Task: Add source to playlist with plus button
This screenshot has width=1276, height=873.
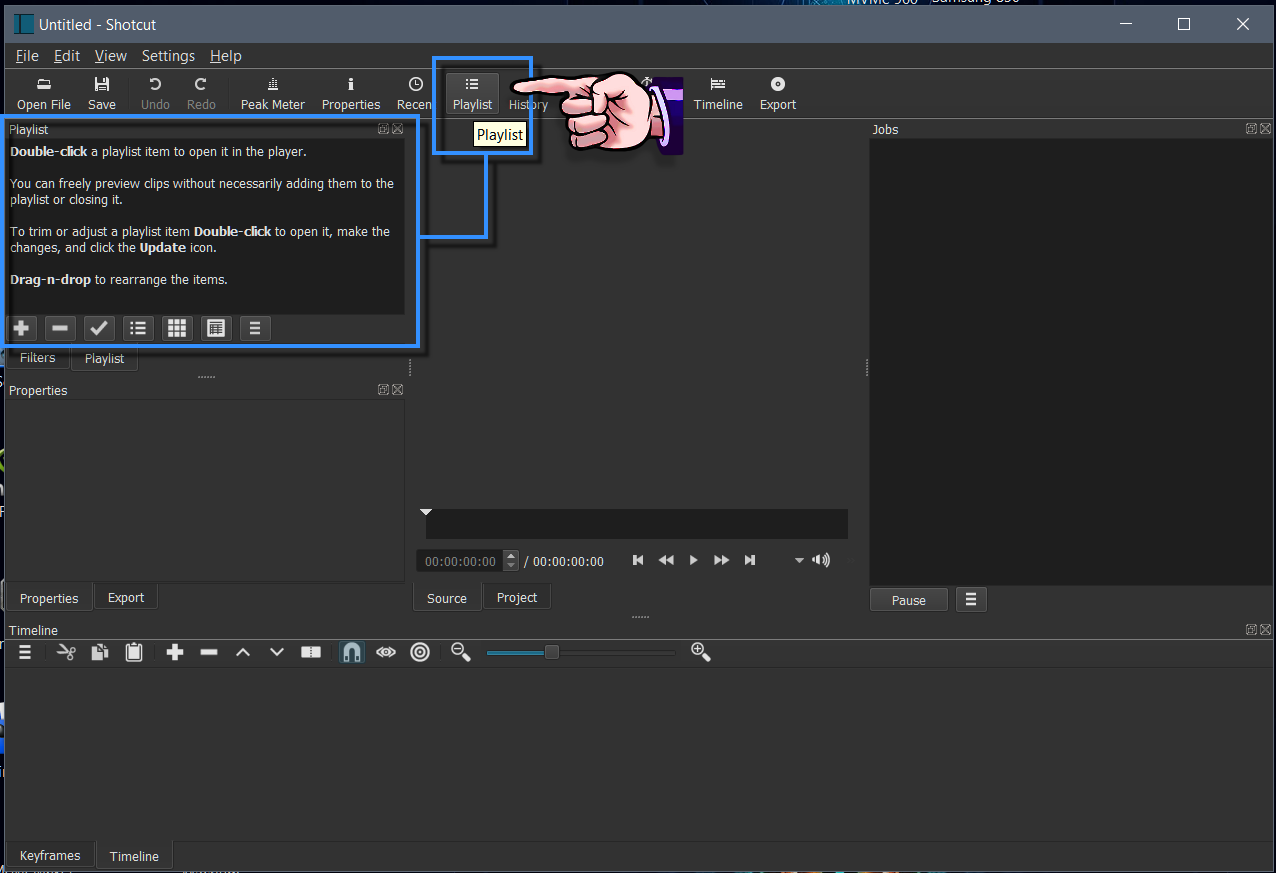Action: 21,328
